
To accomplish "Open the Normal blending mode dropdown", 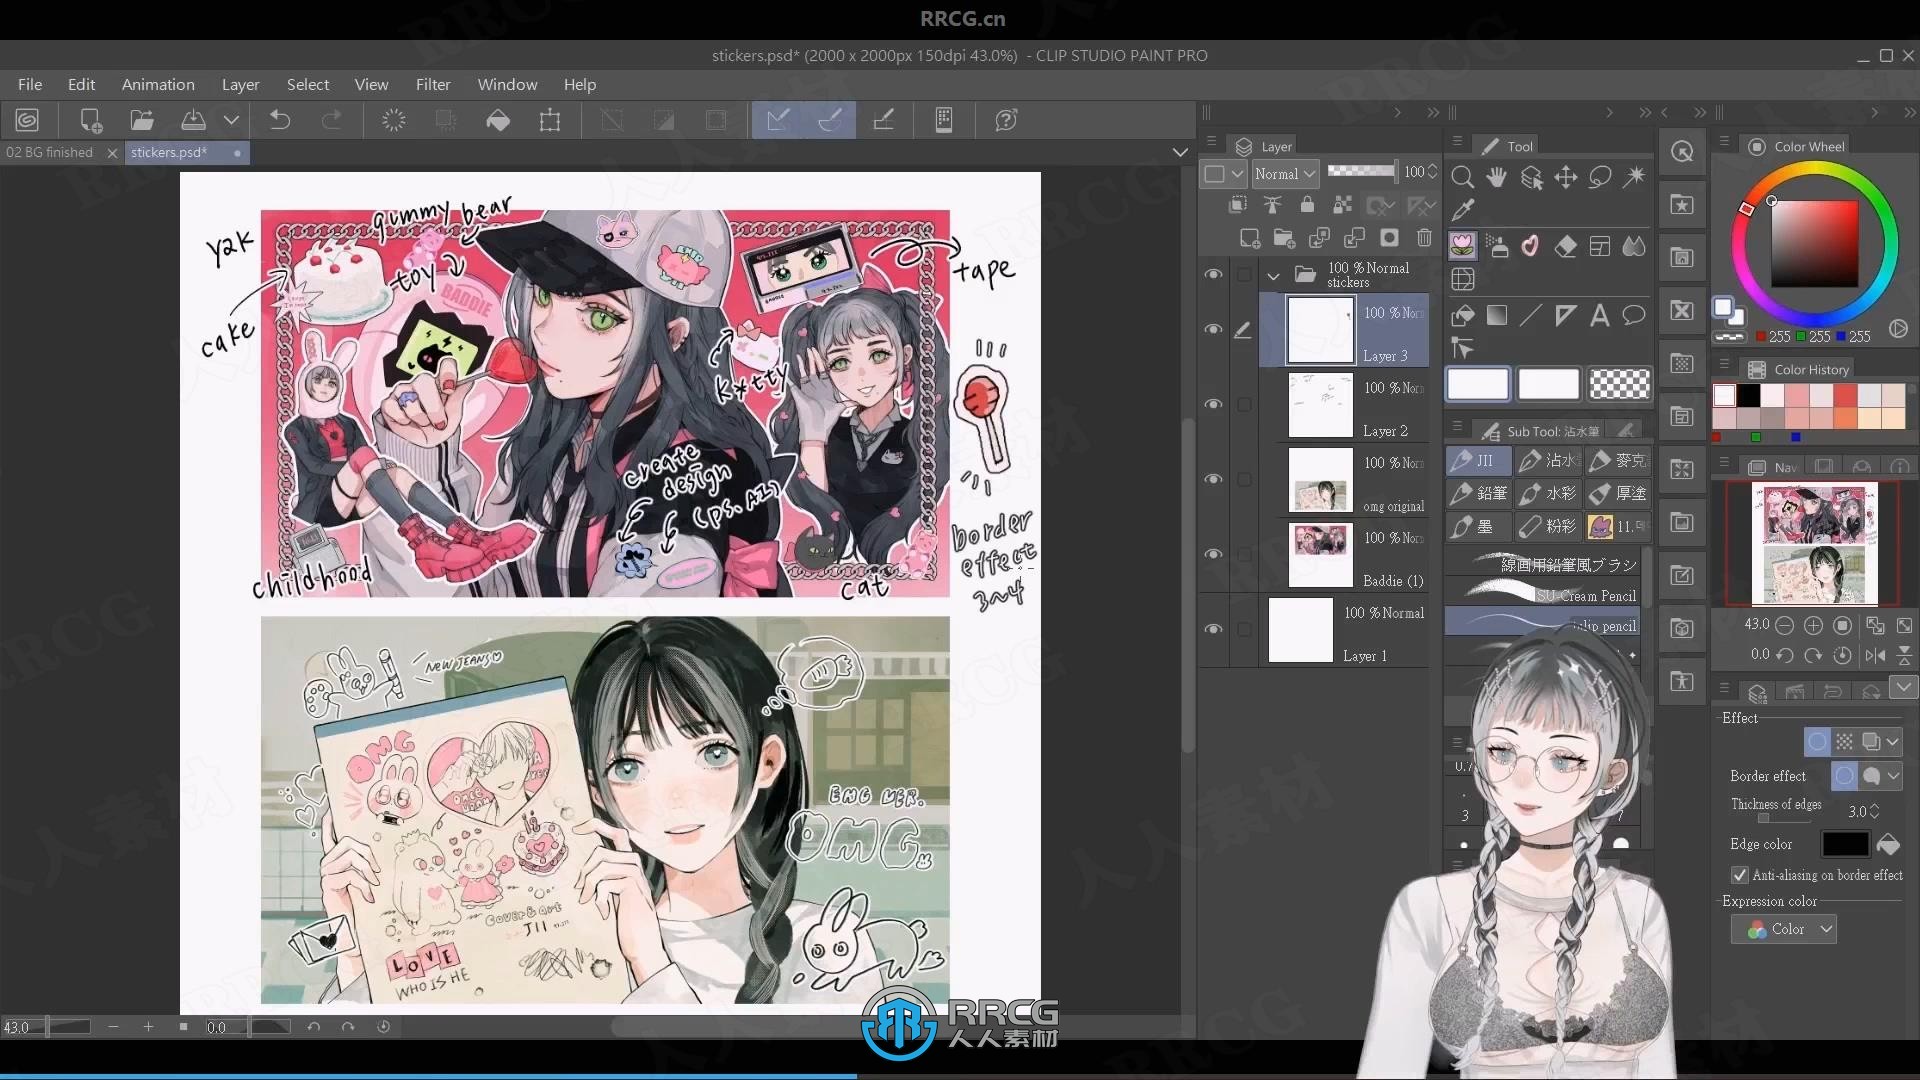I will (1285, 173).
